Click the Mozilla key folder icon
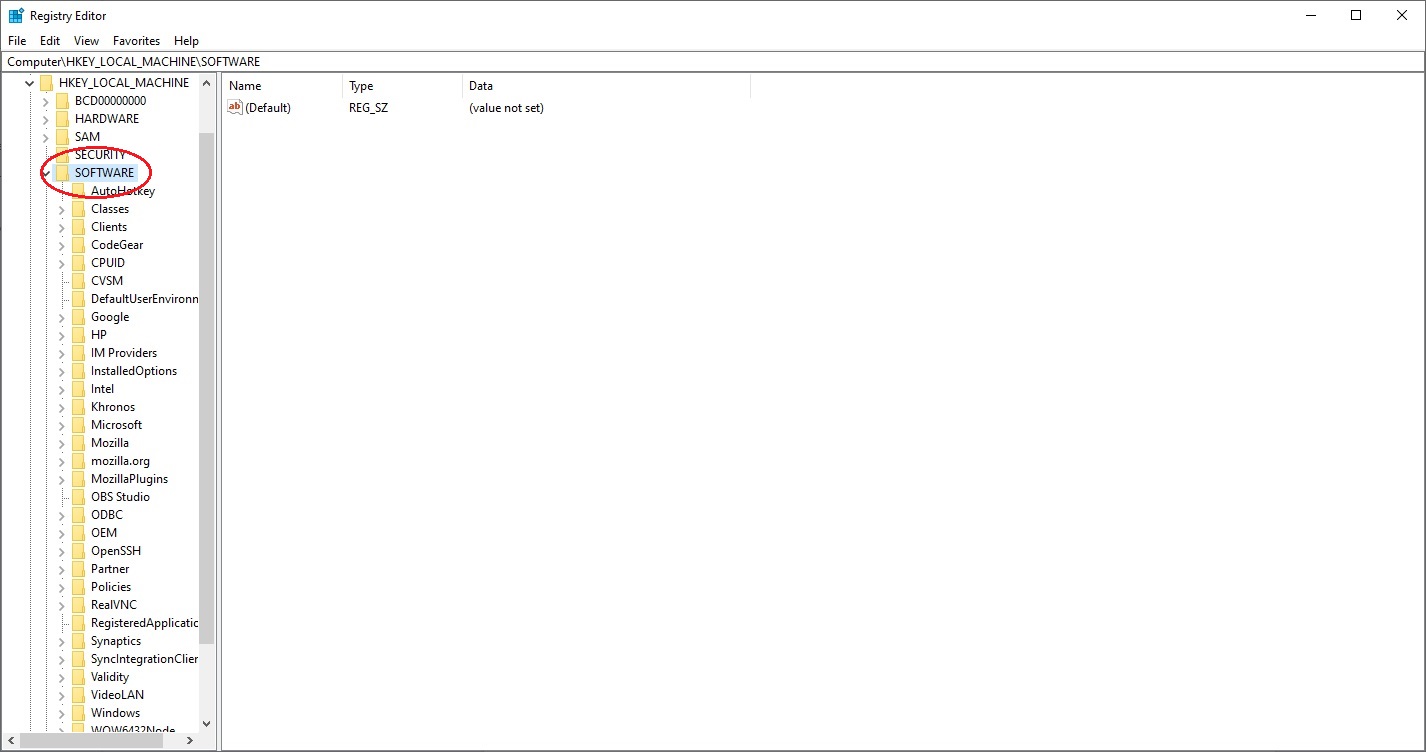Viewport: 1426px width, 752px height. (78, 443)
